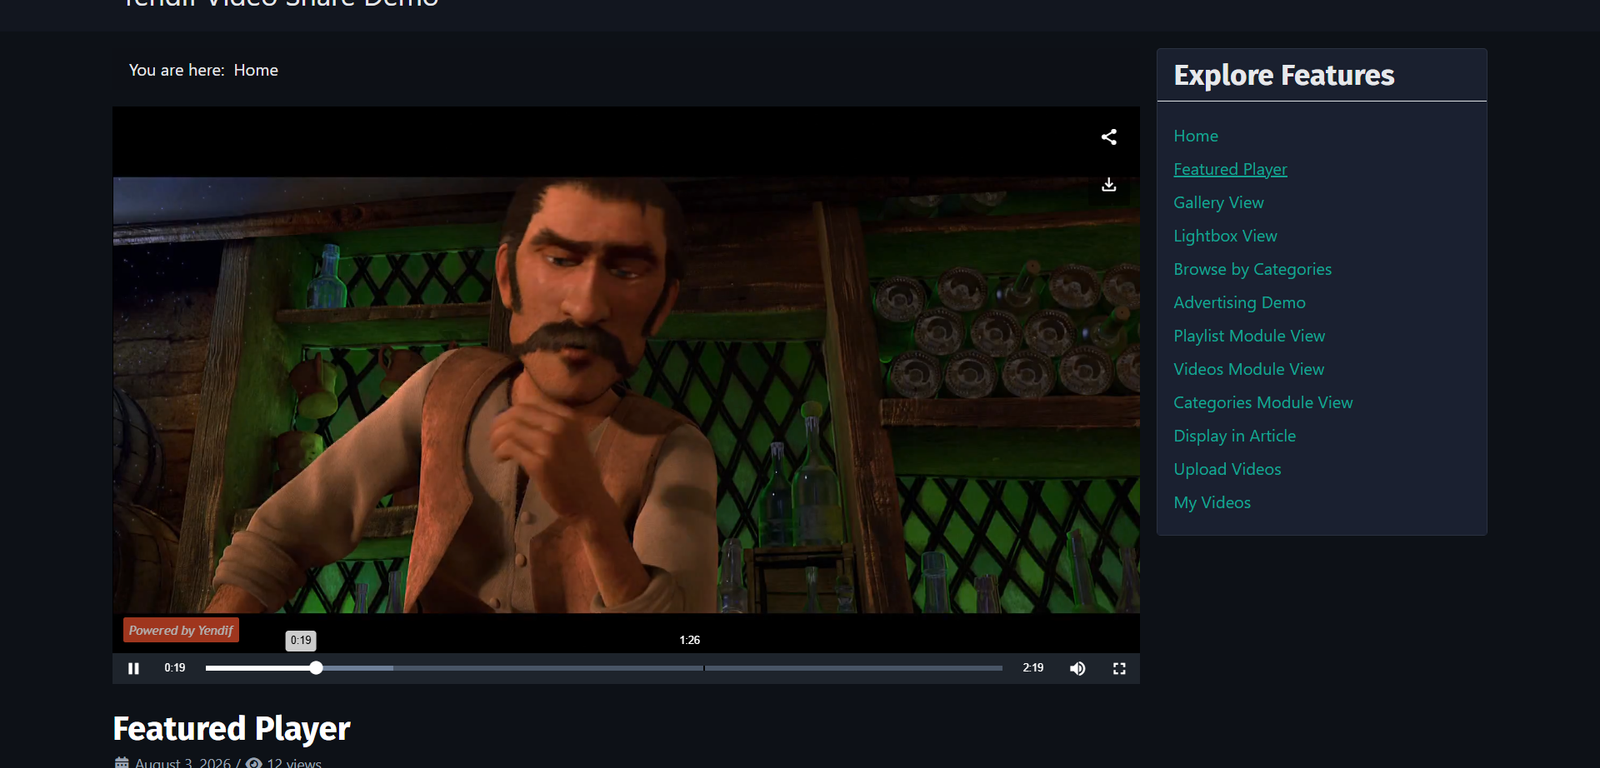Open Playlist Module View
1600x768 pixels.
[1250, 336]
